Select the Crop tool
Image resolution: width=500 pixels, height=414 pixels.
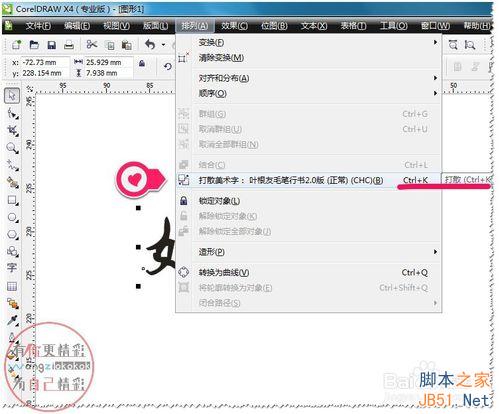(x=13, y=130)
